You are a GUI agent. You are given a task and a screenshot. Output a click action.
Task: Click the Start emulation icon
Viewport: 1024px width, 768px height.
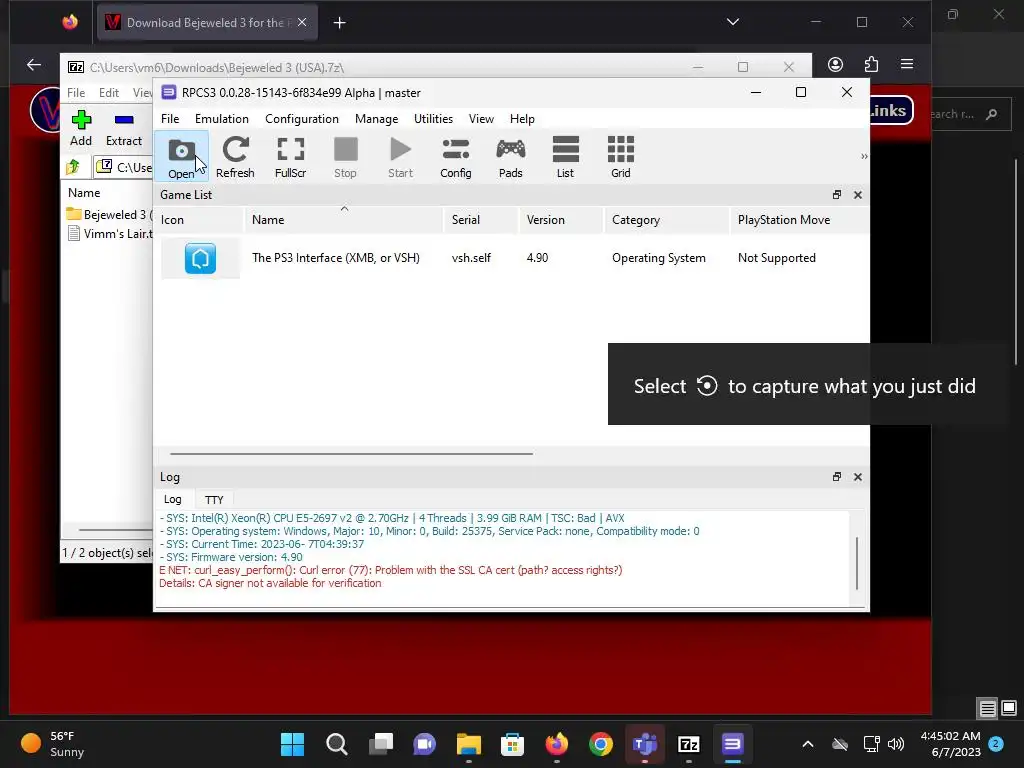(400, 157)
